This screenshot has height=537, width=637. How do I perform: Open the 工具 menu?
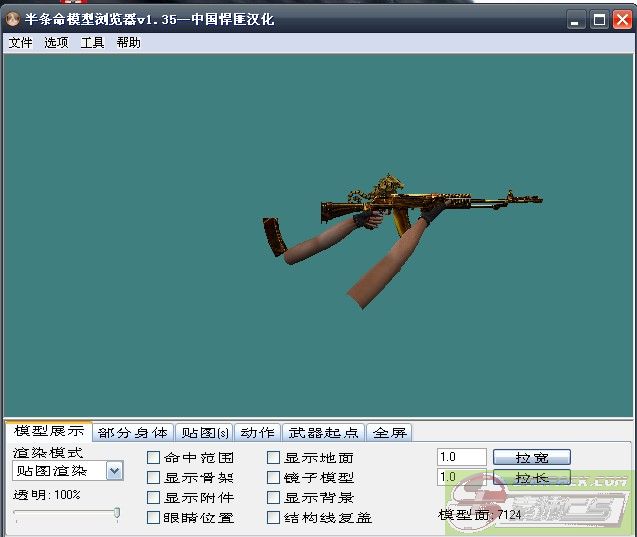[x=92, y=43]
